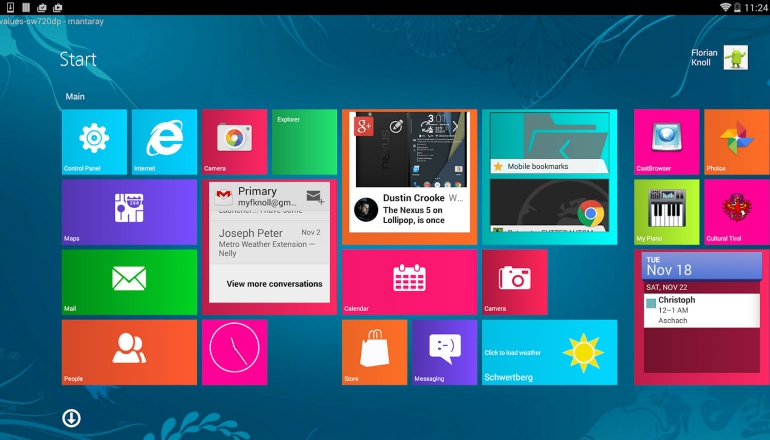The height and width of the screenshot is (440, 770).
Task: Click View more conversations
Action: 274,284
